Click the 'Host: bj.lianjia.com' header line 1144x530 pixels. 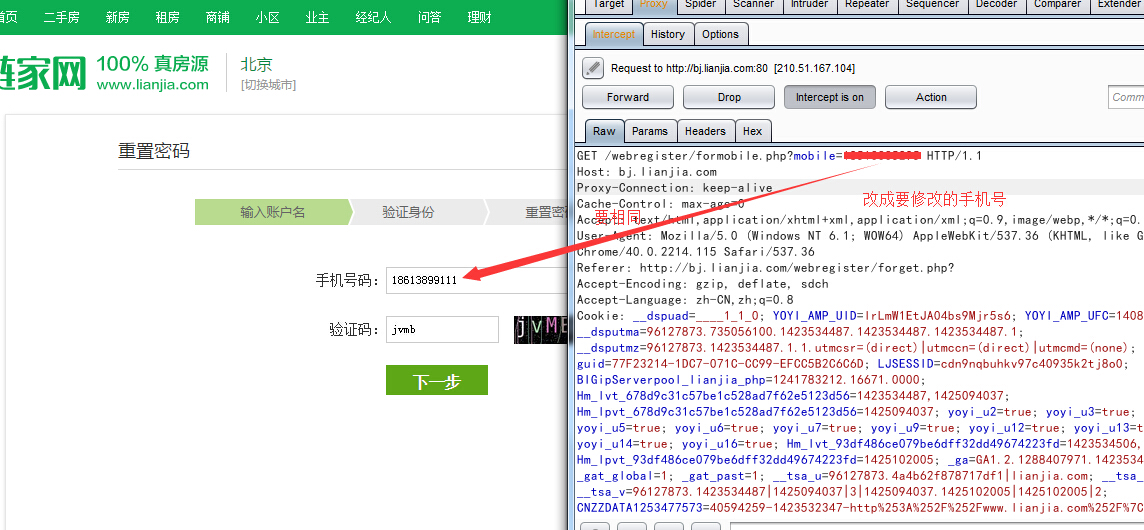pos(646,172)
